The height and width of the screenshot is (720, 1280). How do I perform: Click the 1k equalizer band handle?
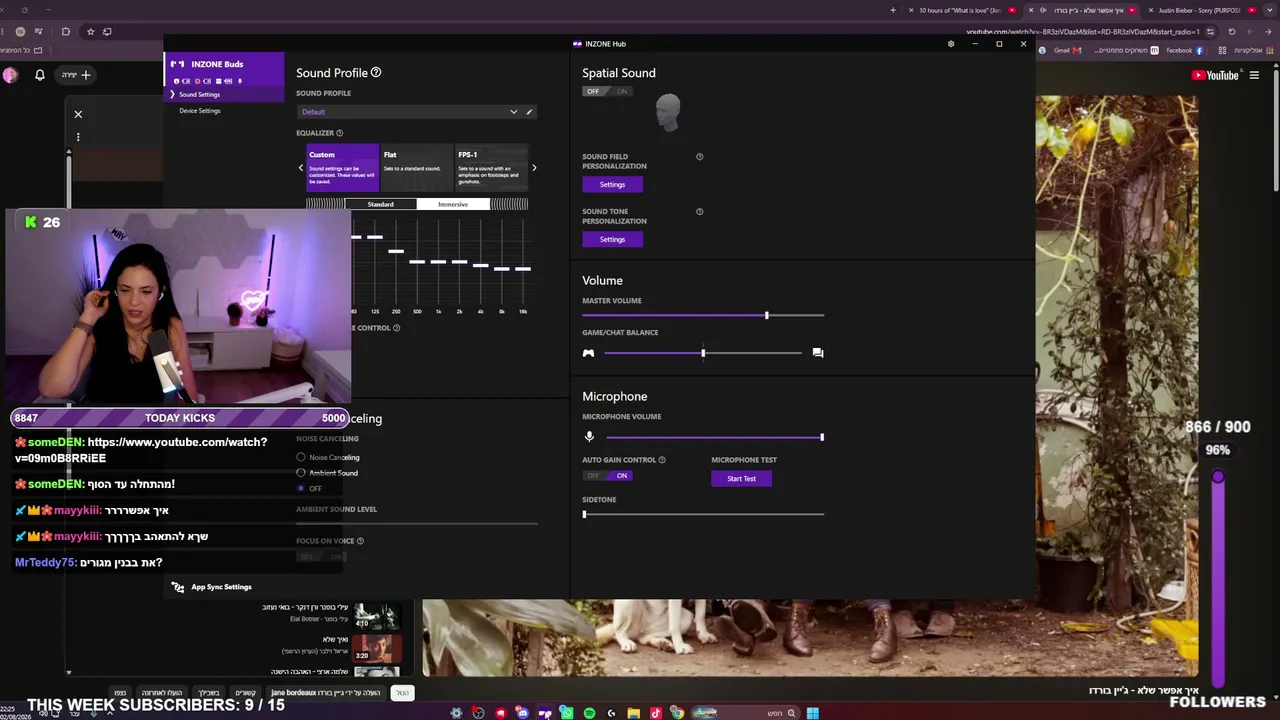[x=438, y=262]
